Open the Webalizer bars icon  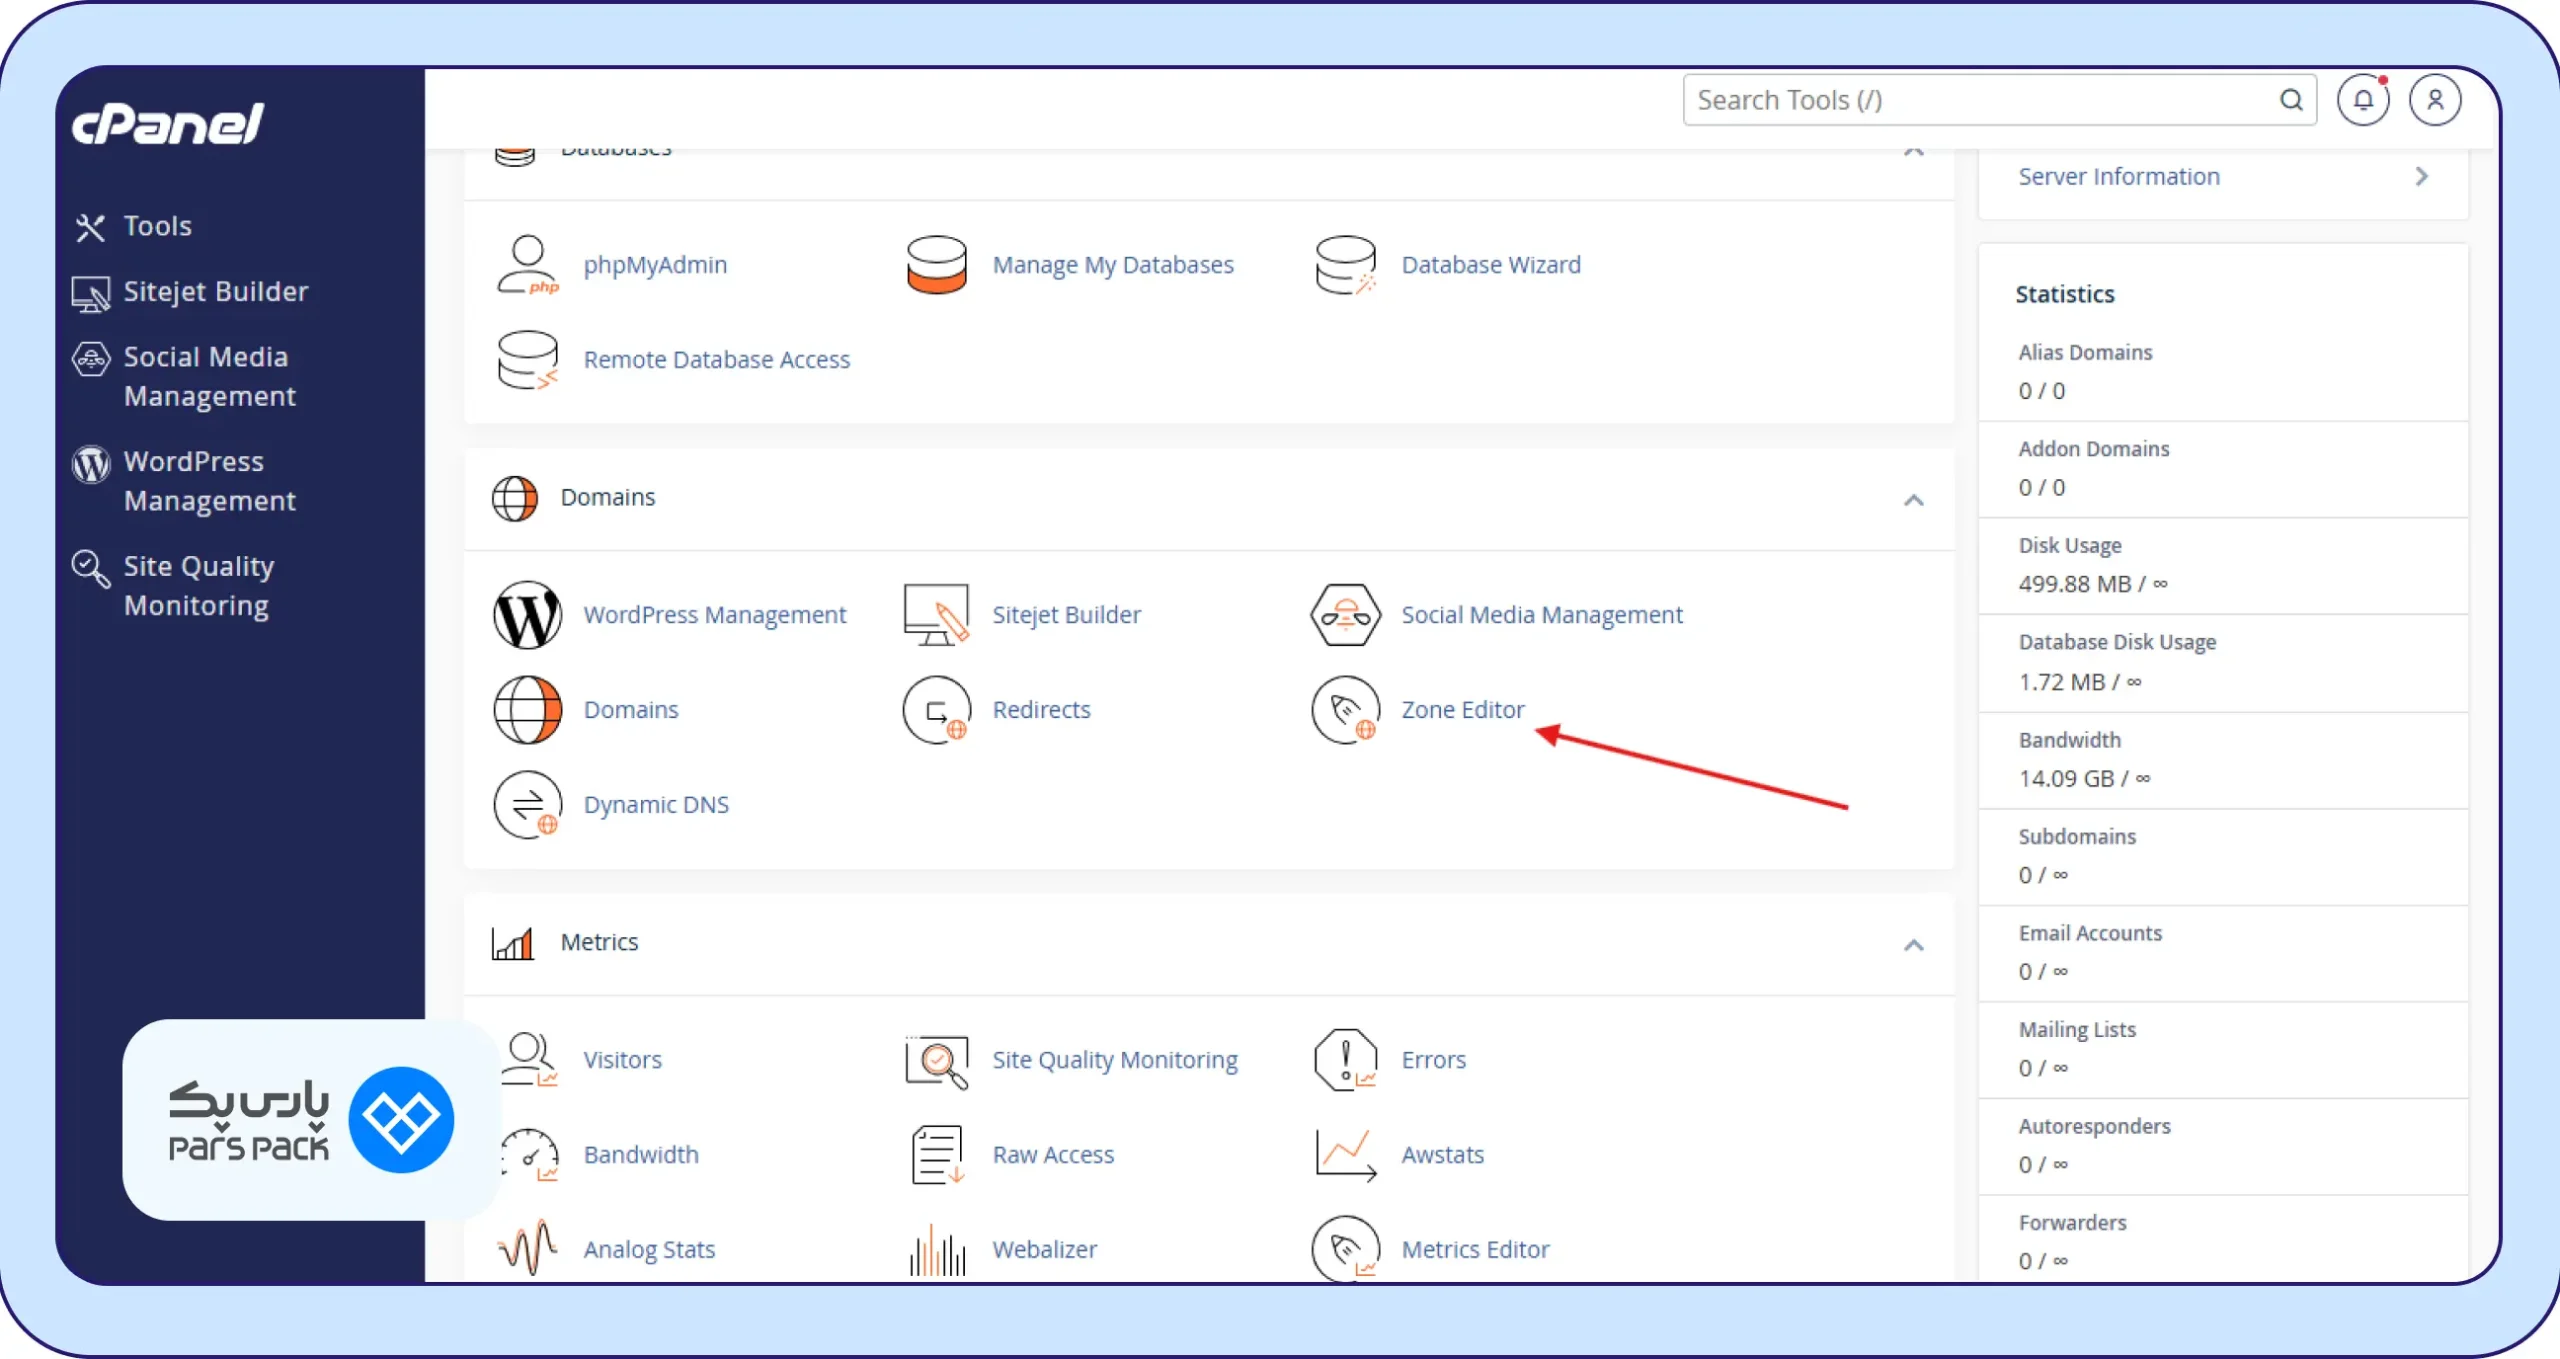[937, 1250]
